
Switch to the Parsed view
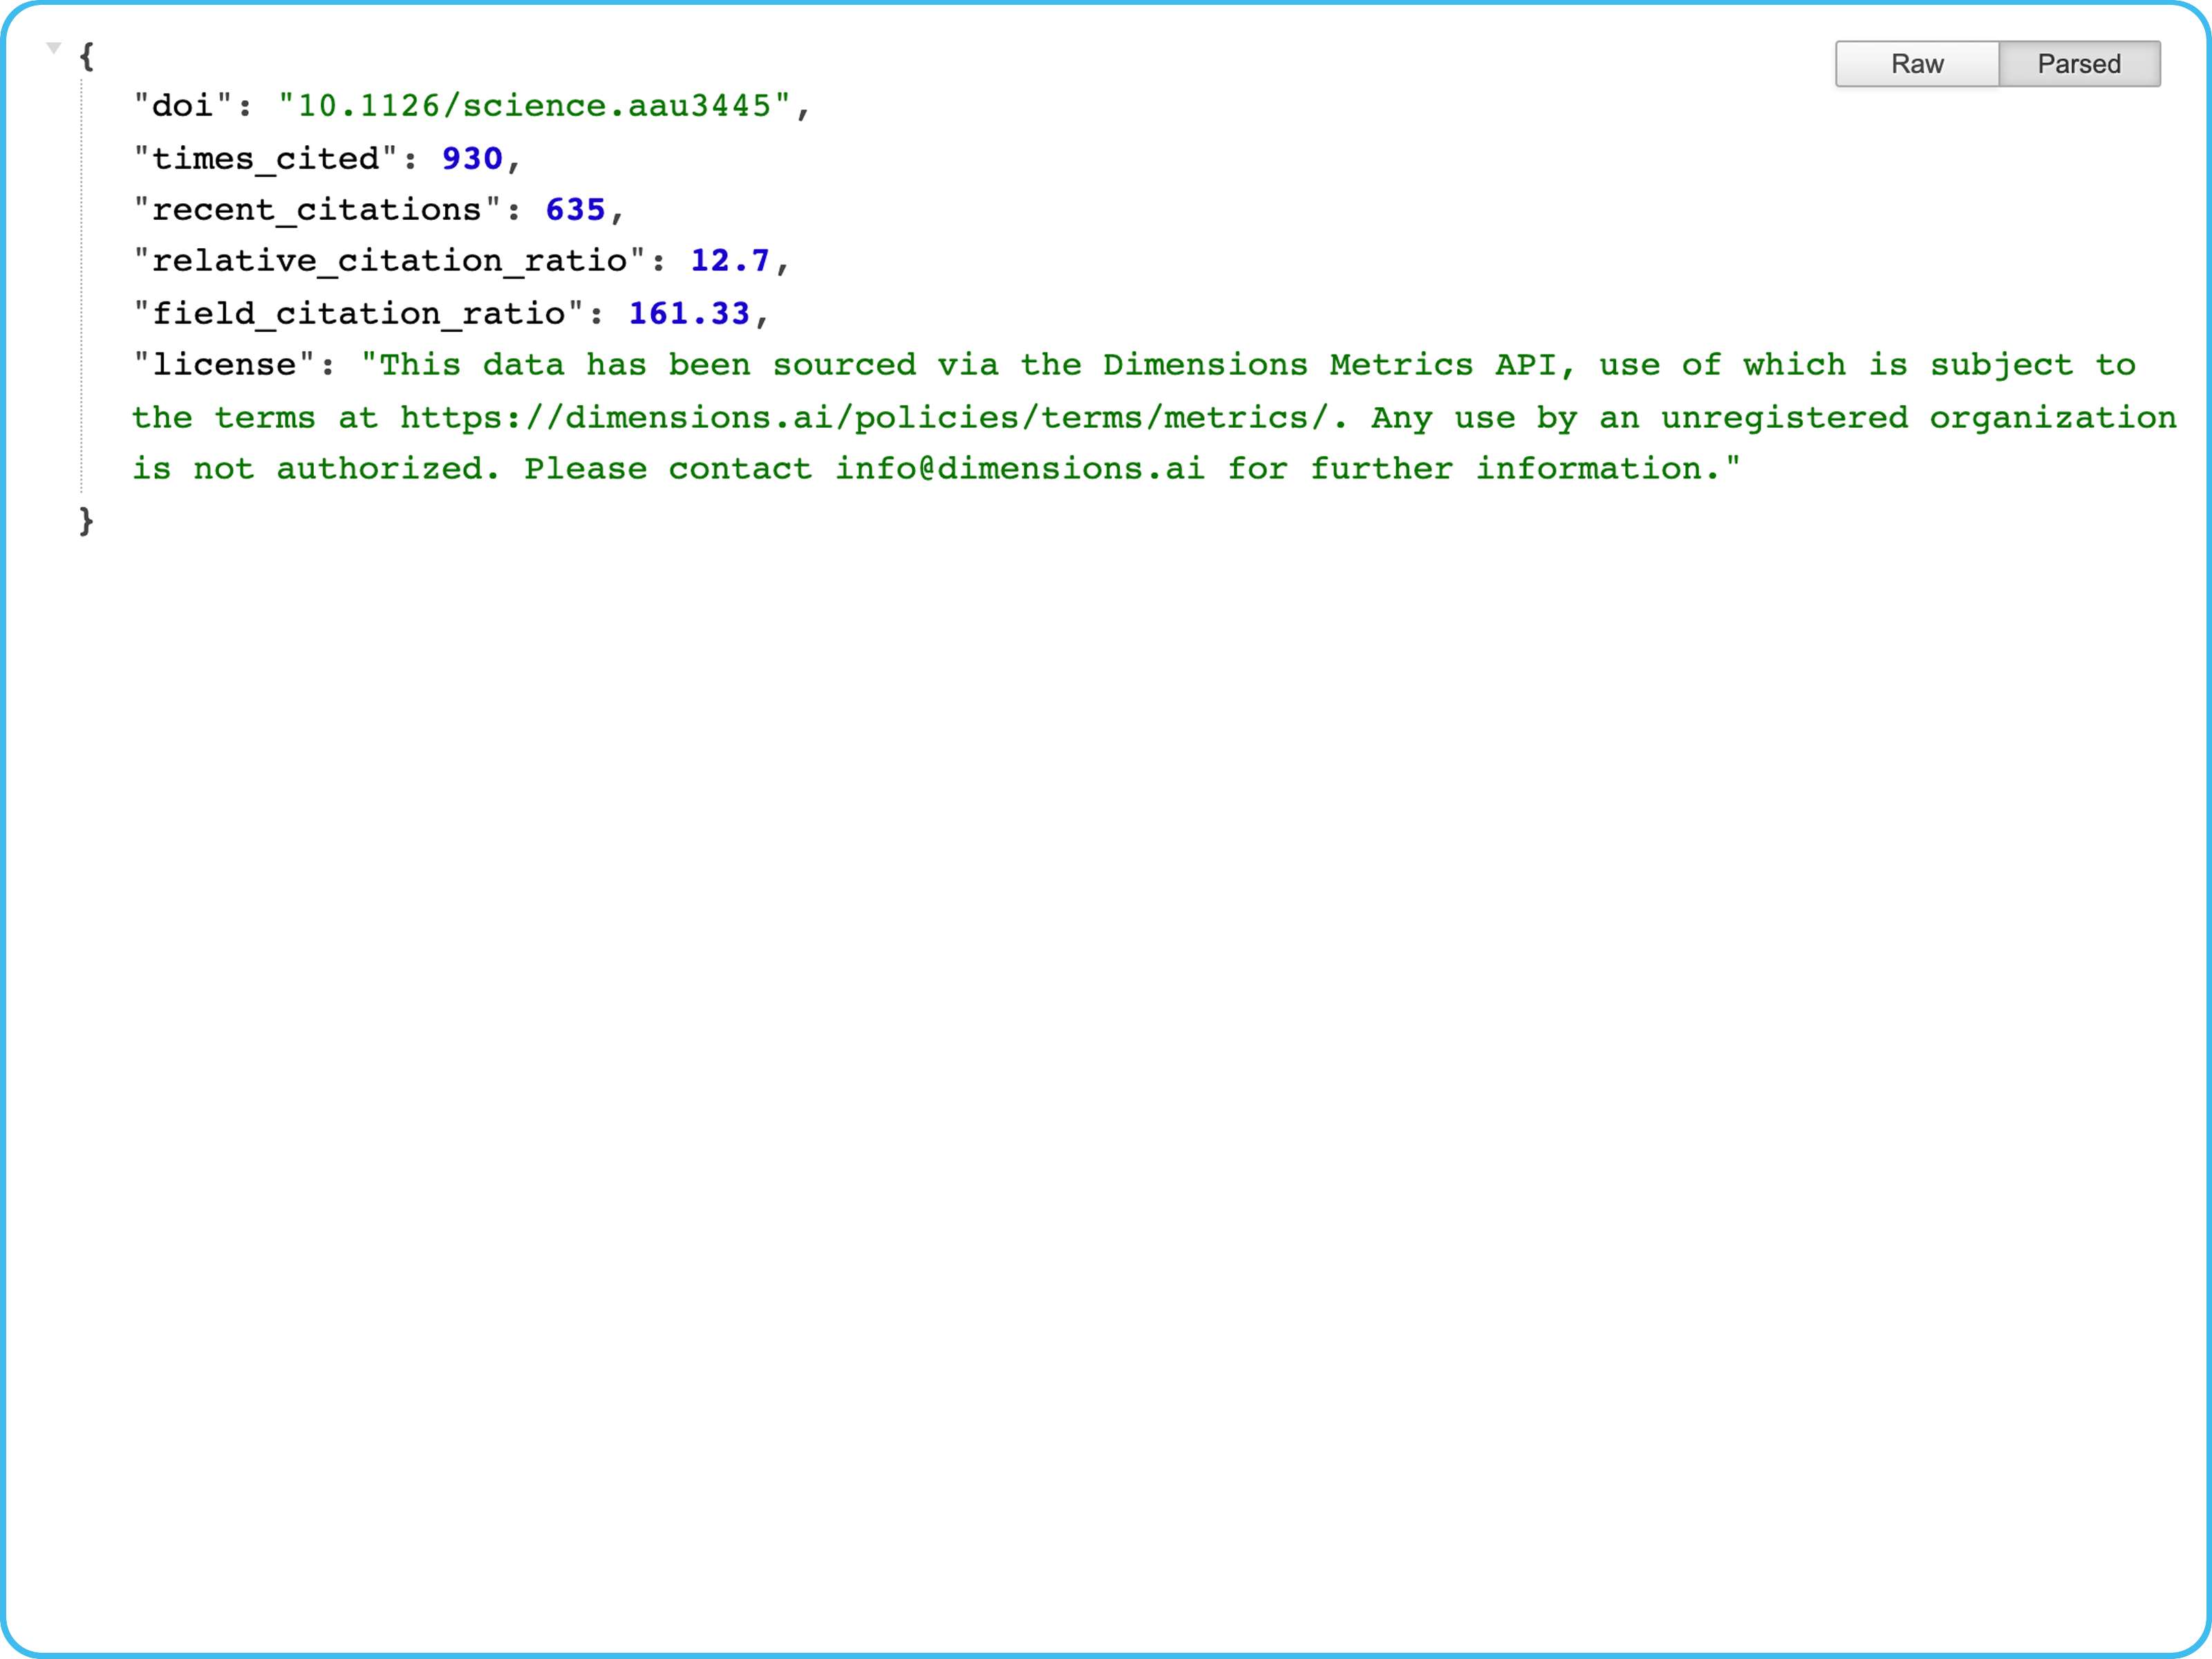2078,64
